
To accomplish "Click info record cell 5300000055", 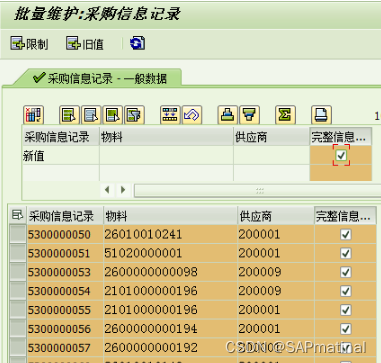I will pos(65,310).
